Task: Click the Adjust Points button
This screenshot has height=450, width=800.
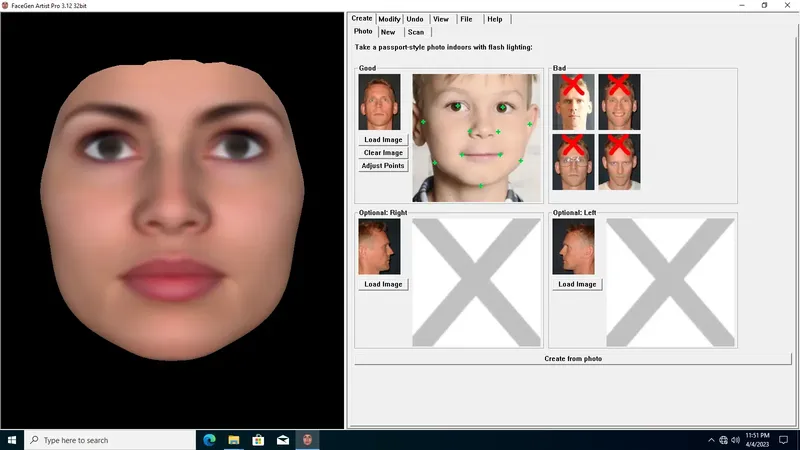Action: 383,166
